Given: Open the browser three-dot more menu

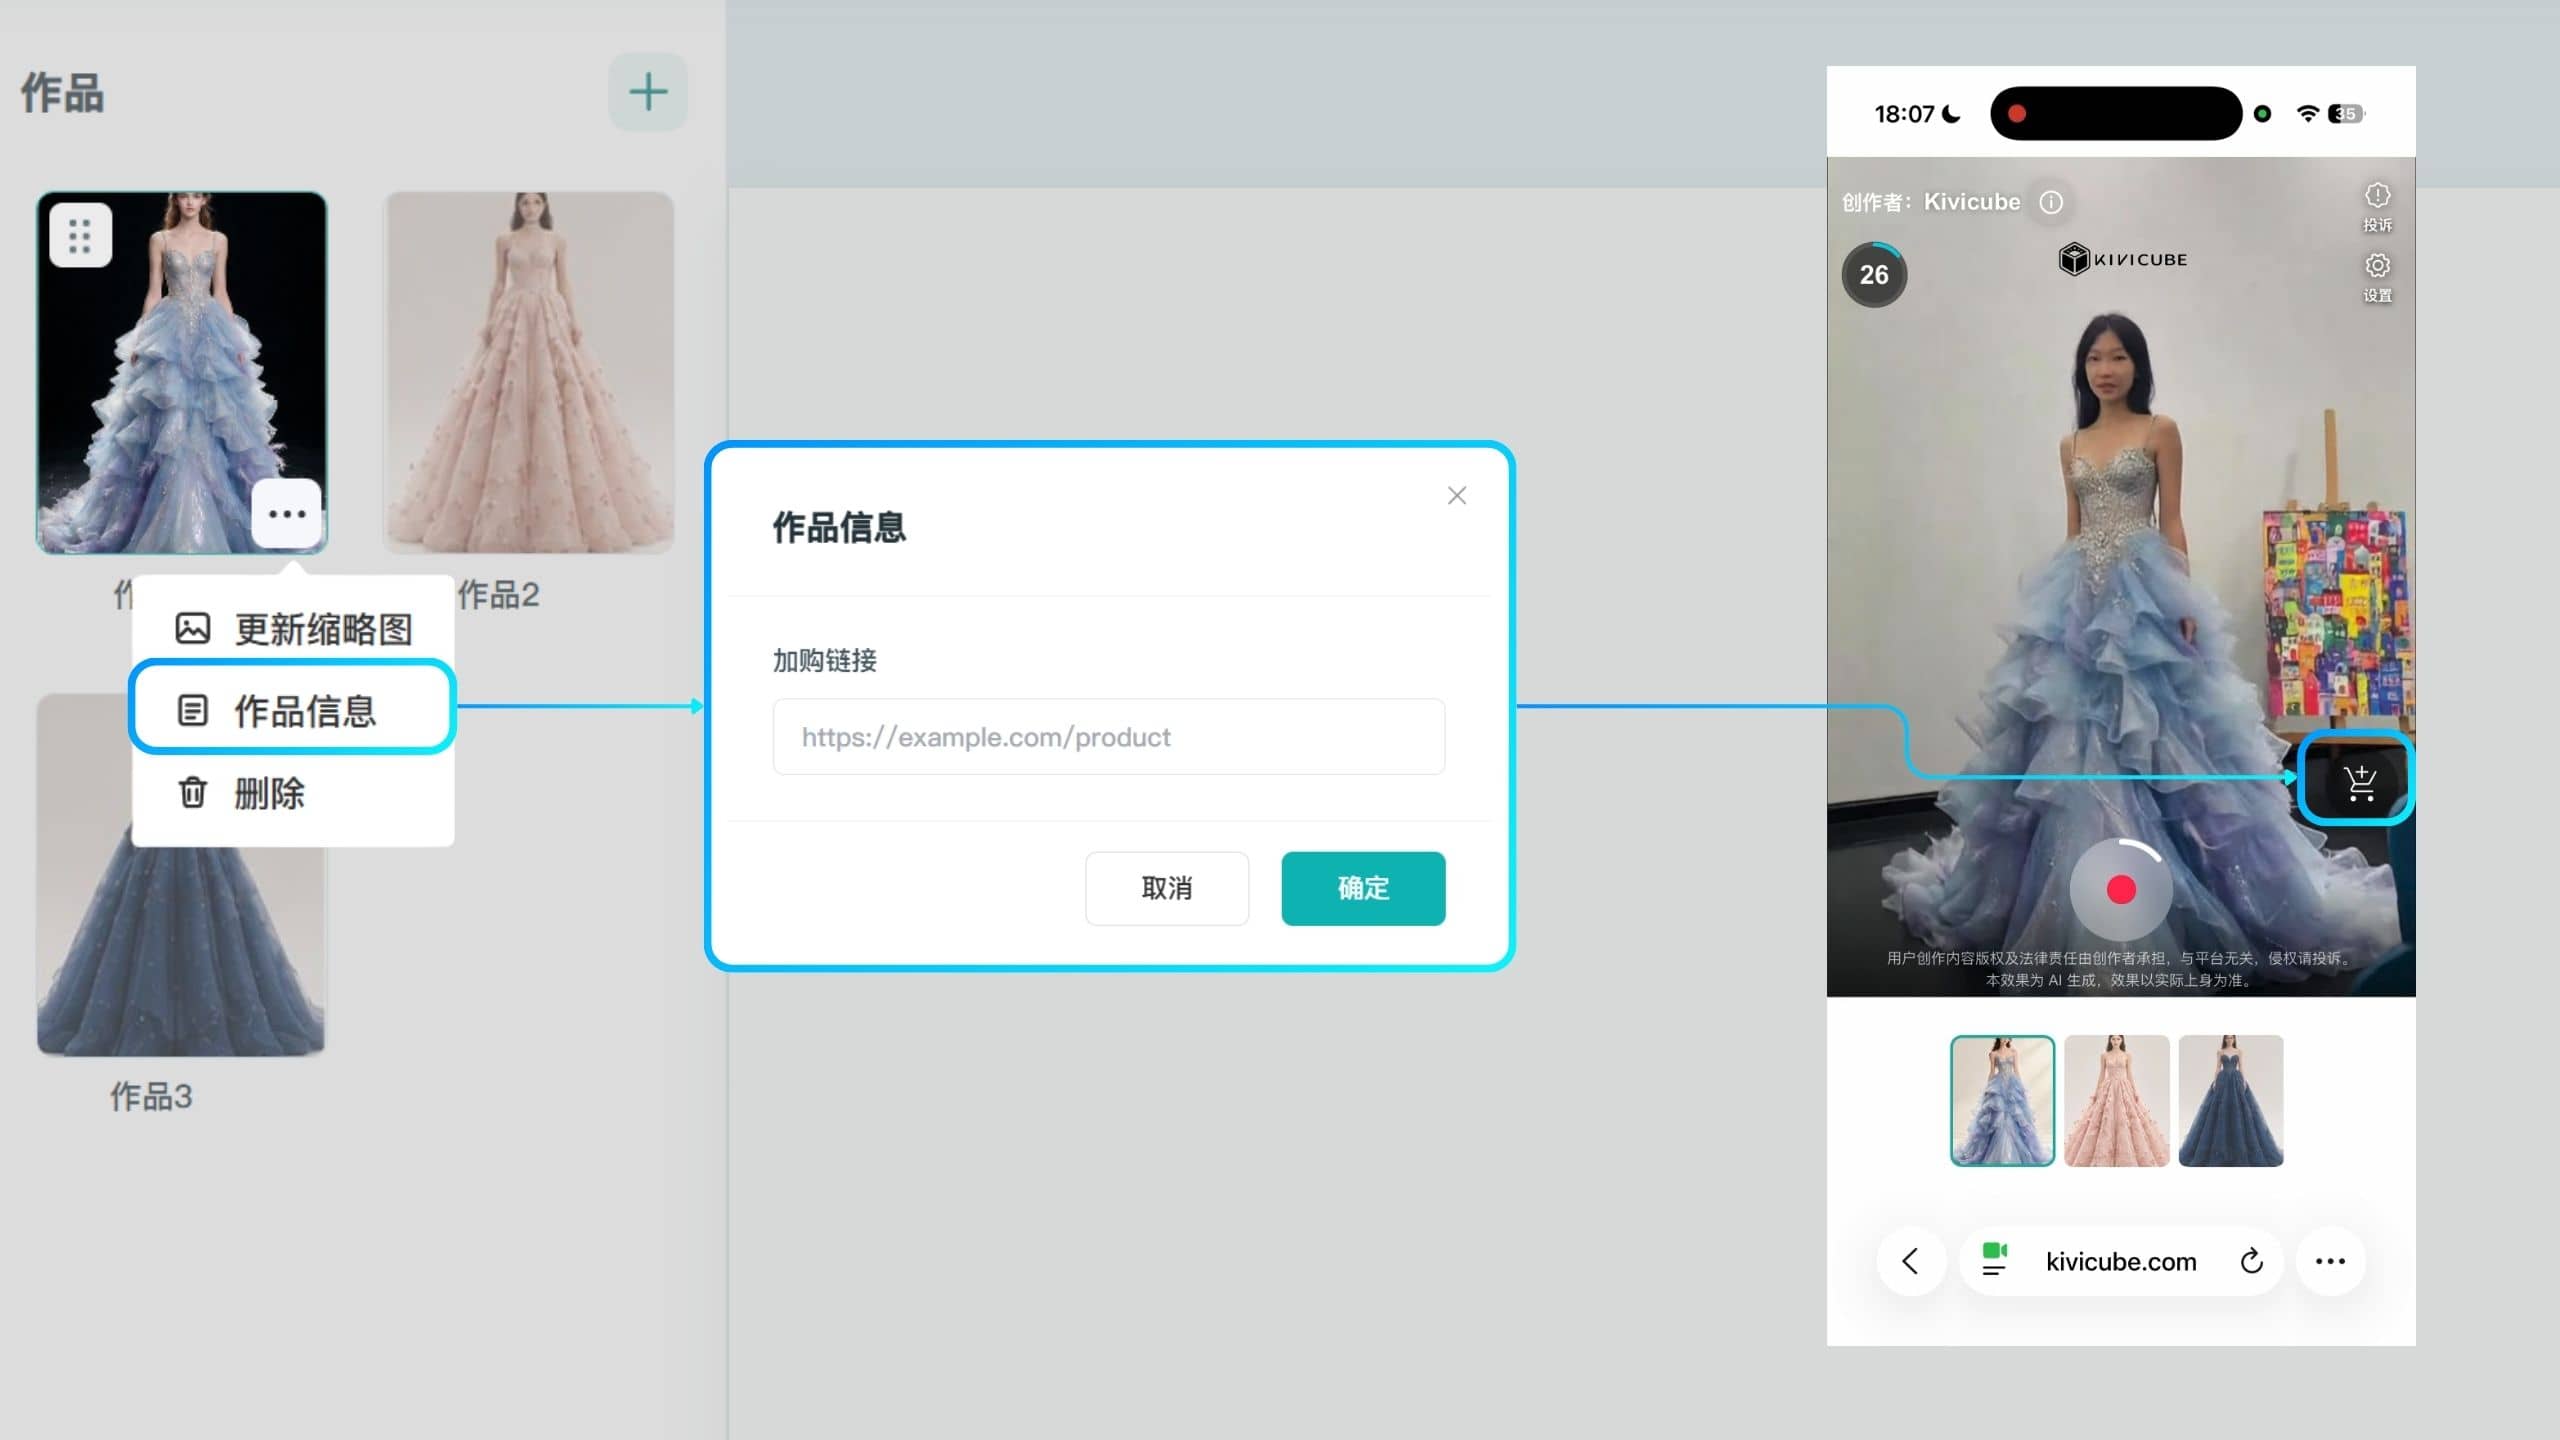Looking at the screenshot, I should 2330,1261.
